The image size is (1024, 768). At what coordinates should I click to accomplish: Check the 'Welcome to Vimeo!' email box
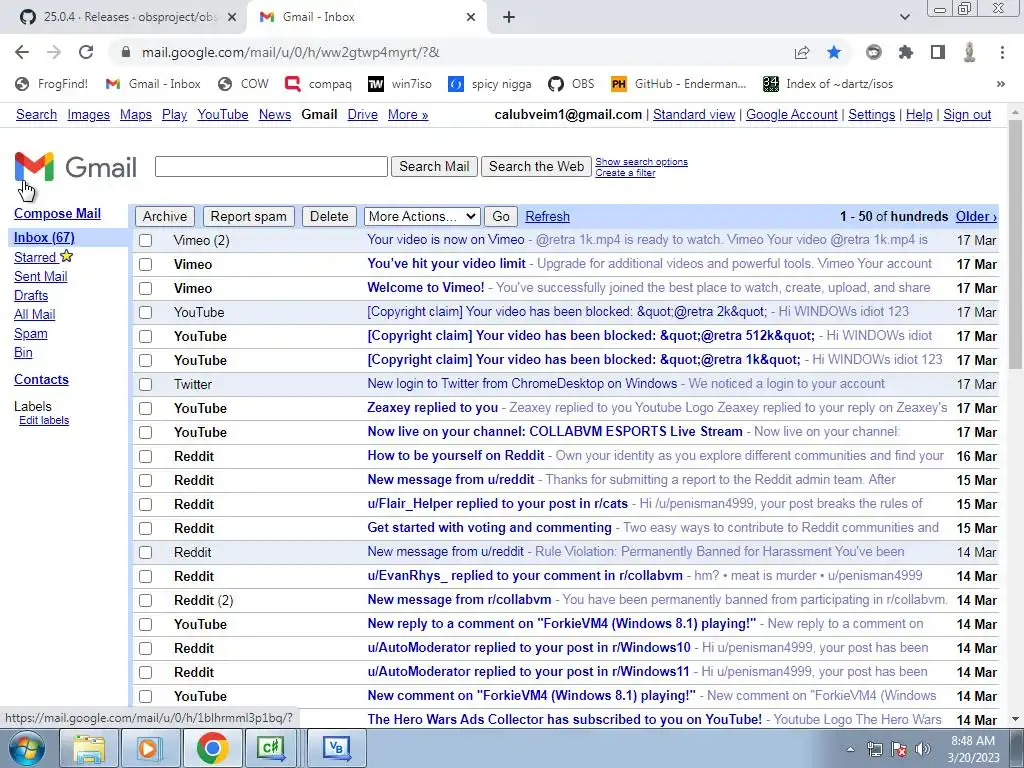(146, 288)
